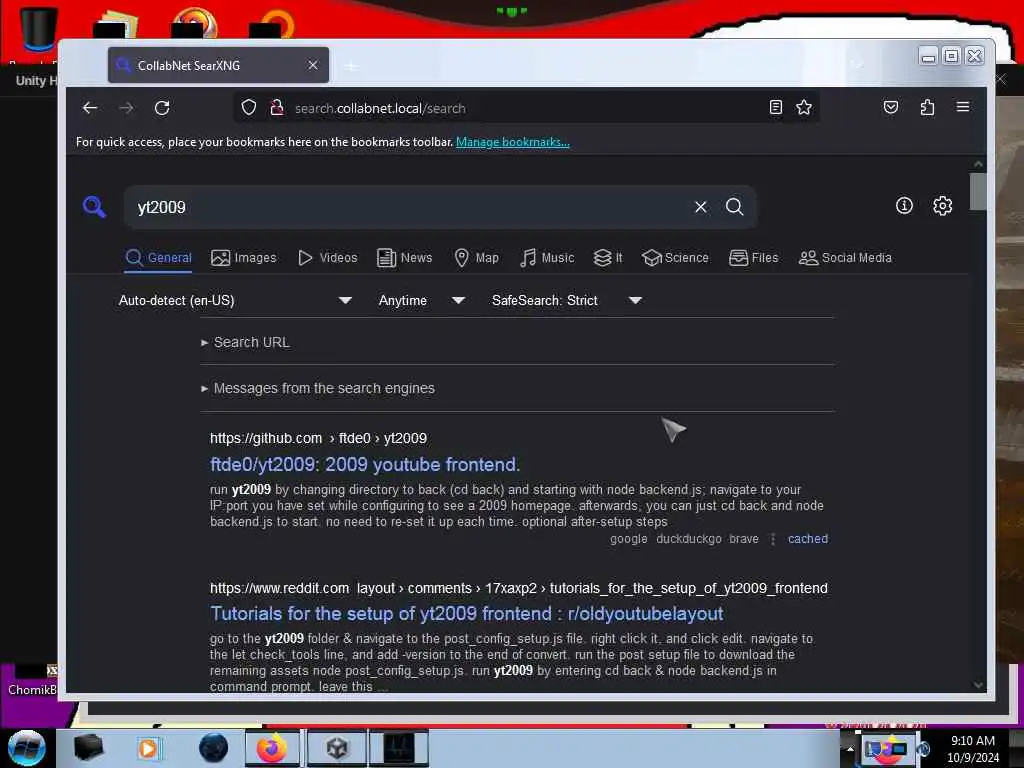The width and height of the screenshot is (1024, 768).
Task: Expand Messages from the search engines
Action: coord(318,388)
